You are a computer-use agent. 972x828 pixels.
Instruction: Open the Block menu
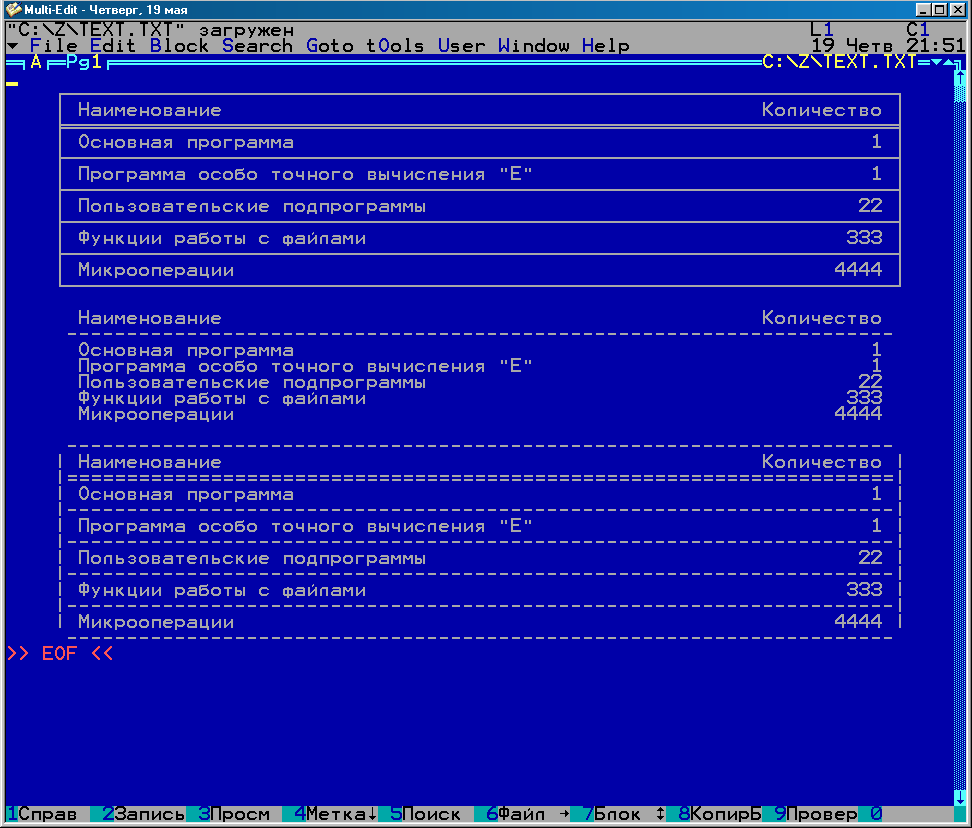179,46
